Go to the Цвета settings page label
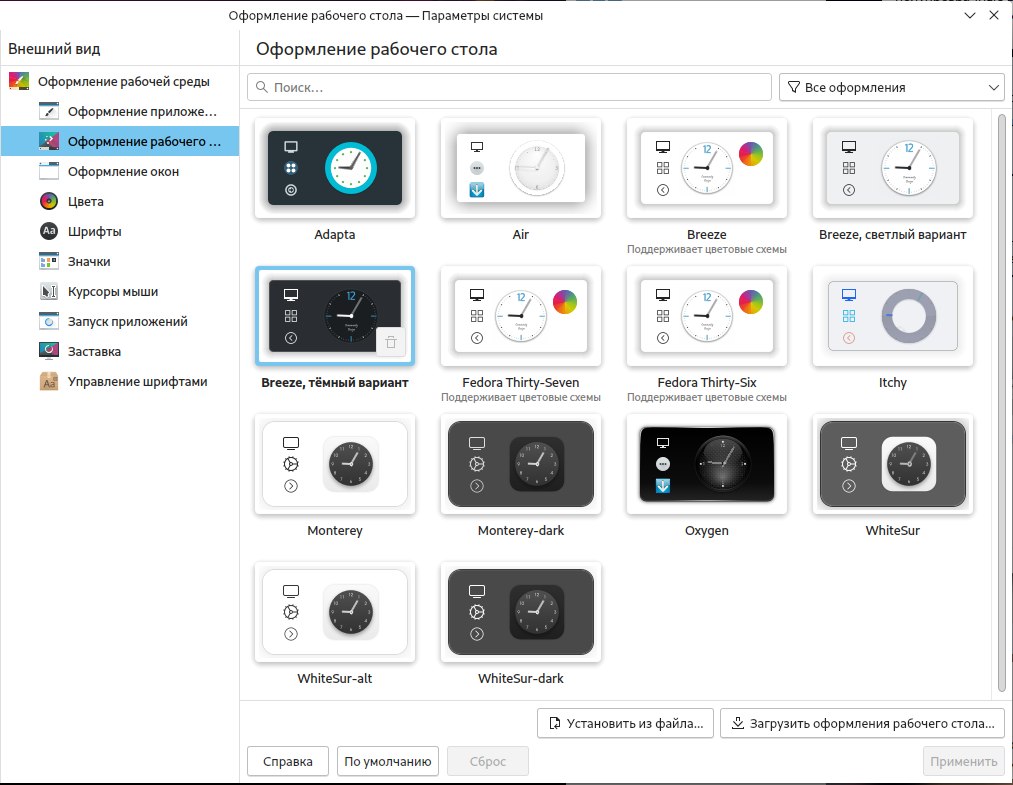Viewport: 1013px width, 785px height. [x=85, y=201]
